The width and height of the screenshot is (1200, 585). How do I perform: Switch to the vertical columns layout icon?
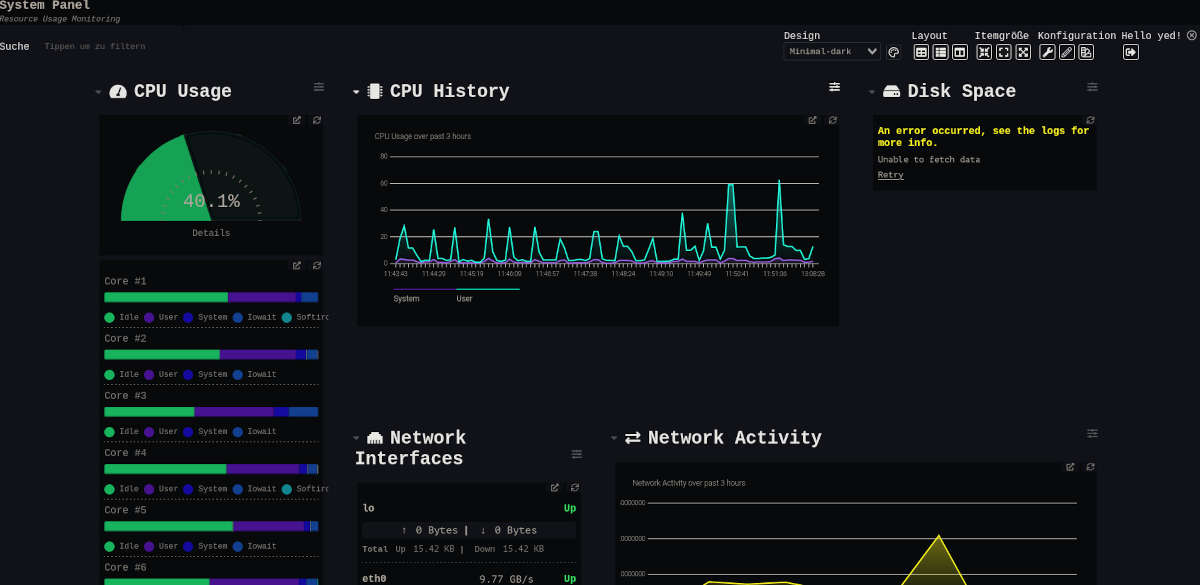(960, 52)
